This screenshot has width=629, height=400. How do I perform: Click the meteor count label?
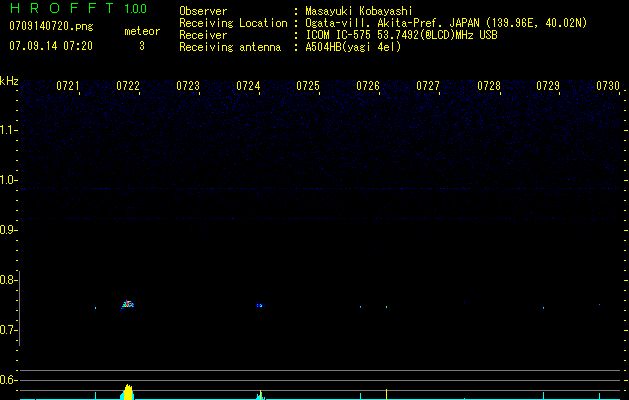pos(142,31)
